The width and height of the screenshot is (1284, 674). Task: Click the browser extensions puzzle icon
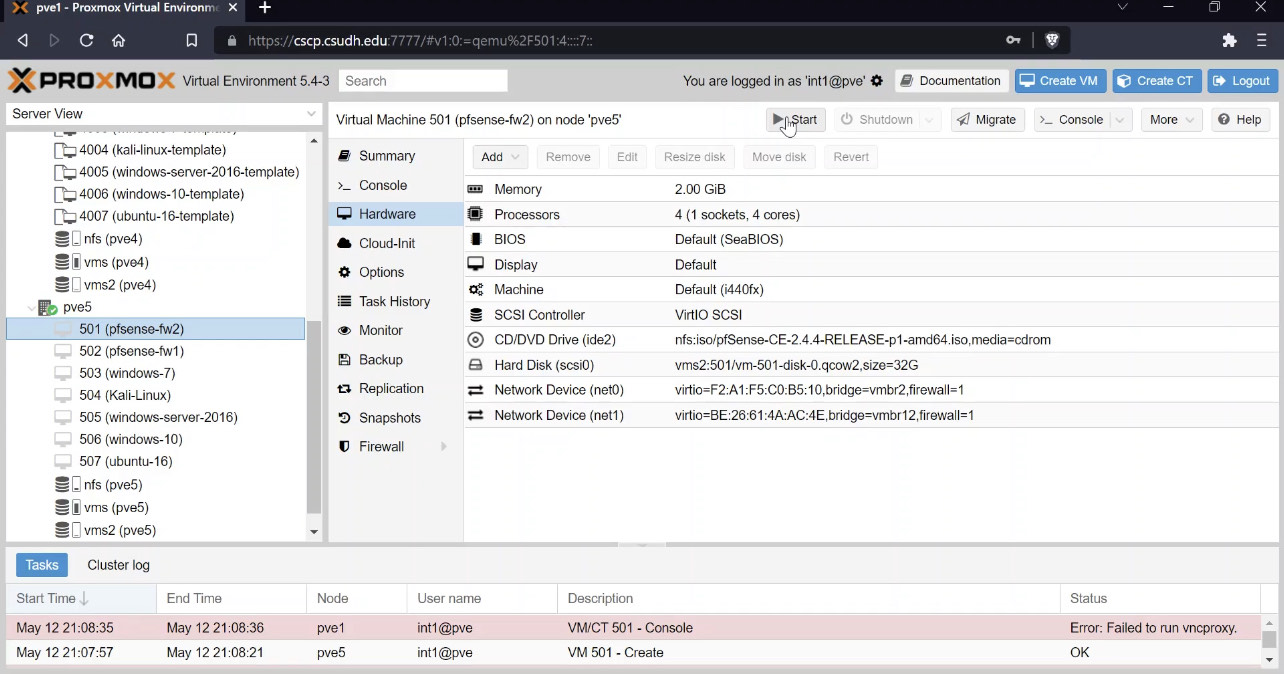click(x=1230, y=41)
